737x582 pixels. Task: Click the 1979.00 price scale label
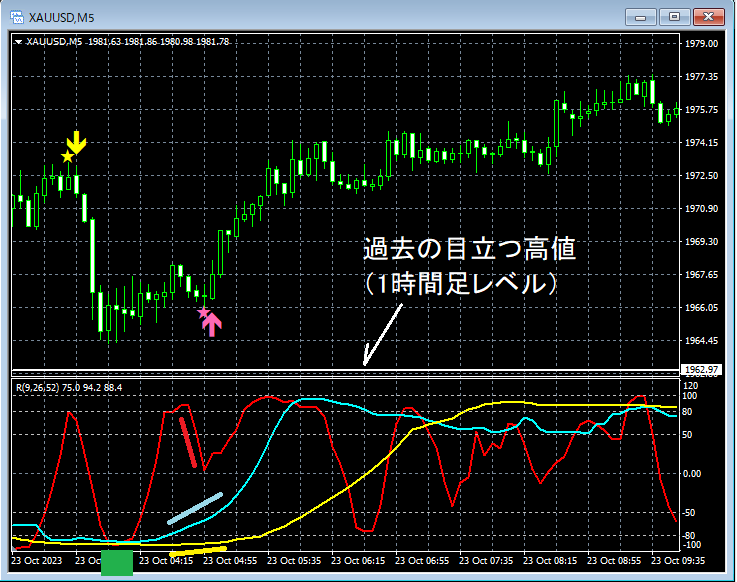coord(701,44)
